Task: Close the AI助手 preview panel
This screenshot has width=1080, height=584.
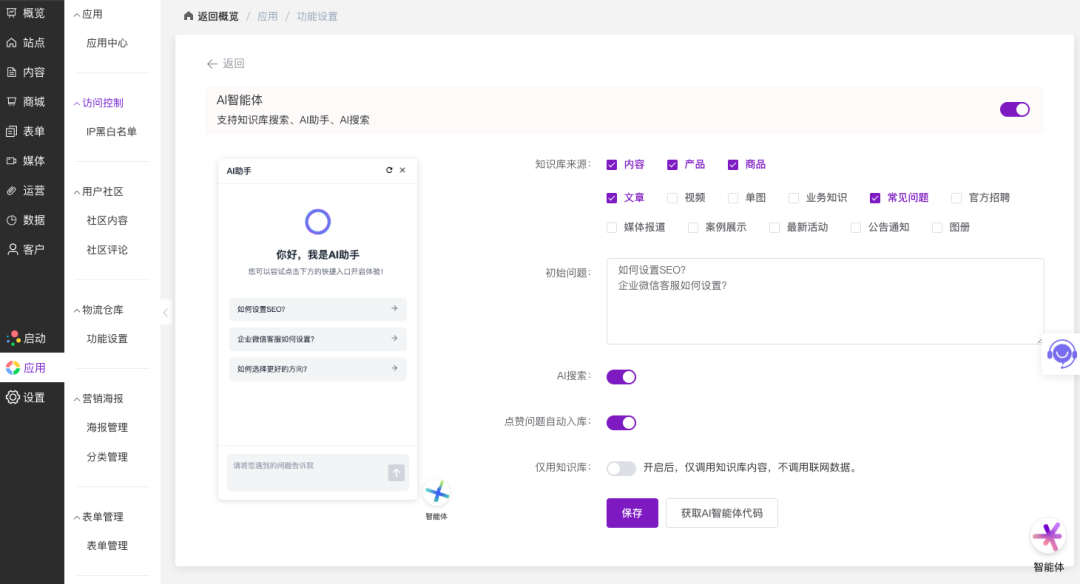Action: pos(403,171)
